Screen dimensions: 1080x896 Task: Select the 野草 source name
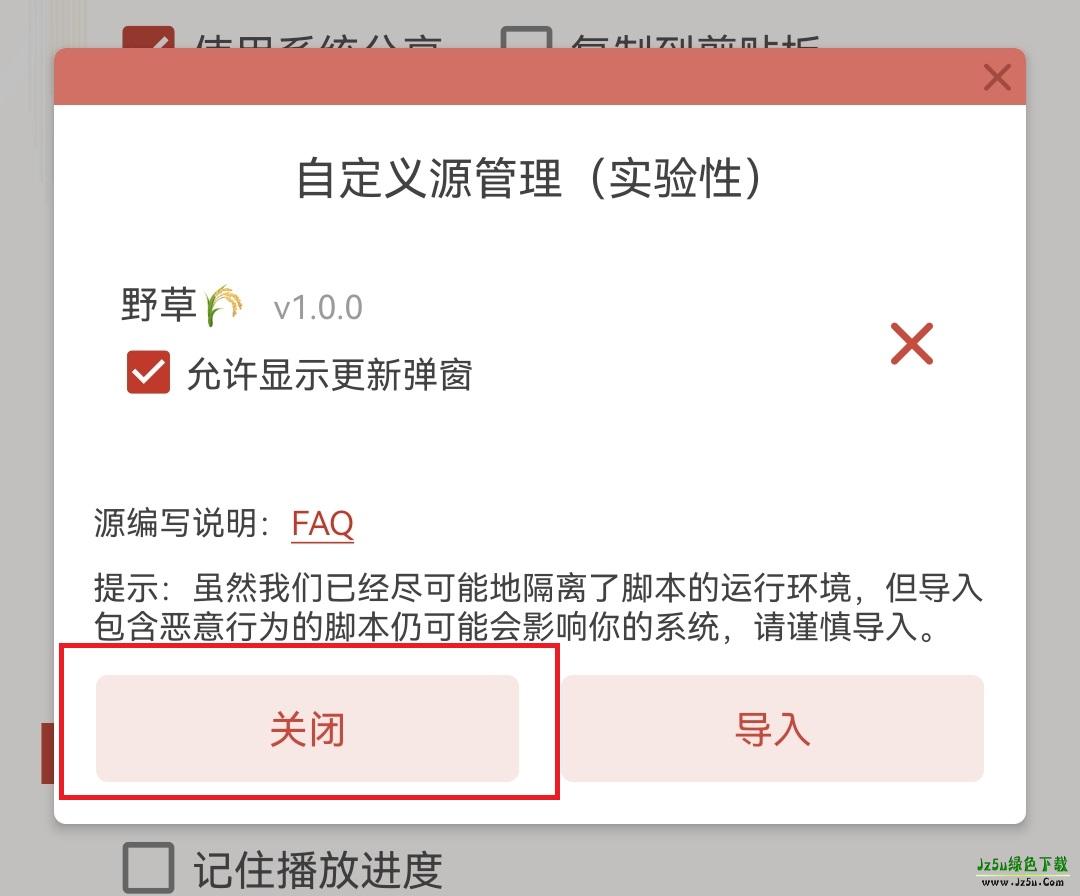(158, 304)
